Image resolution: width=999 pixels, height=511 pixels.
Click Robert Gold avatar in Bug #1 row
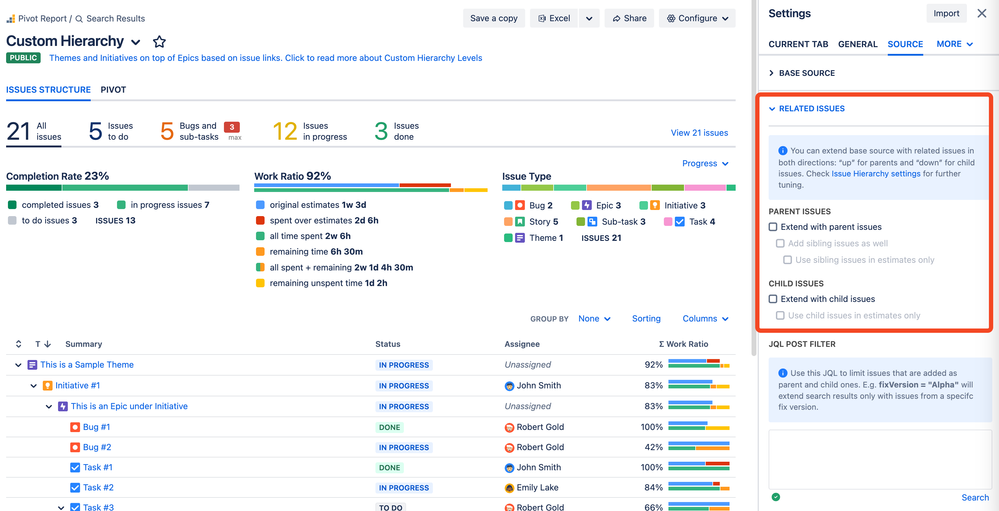(x=510, y=427)
